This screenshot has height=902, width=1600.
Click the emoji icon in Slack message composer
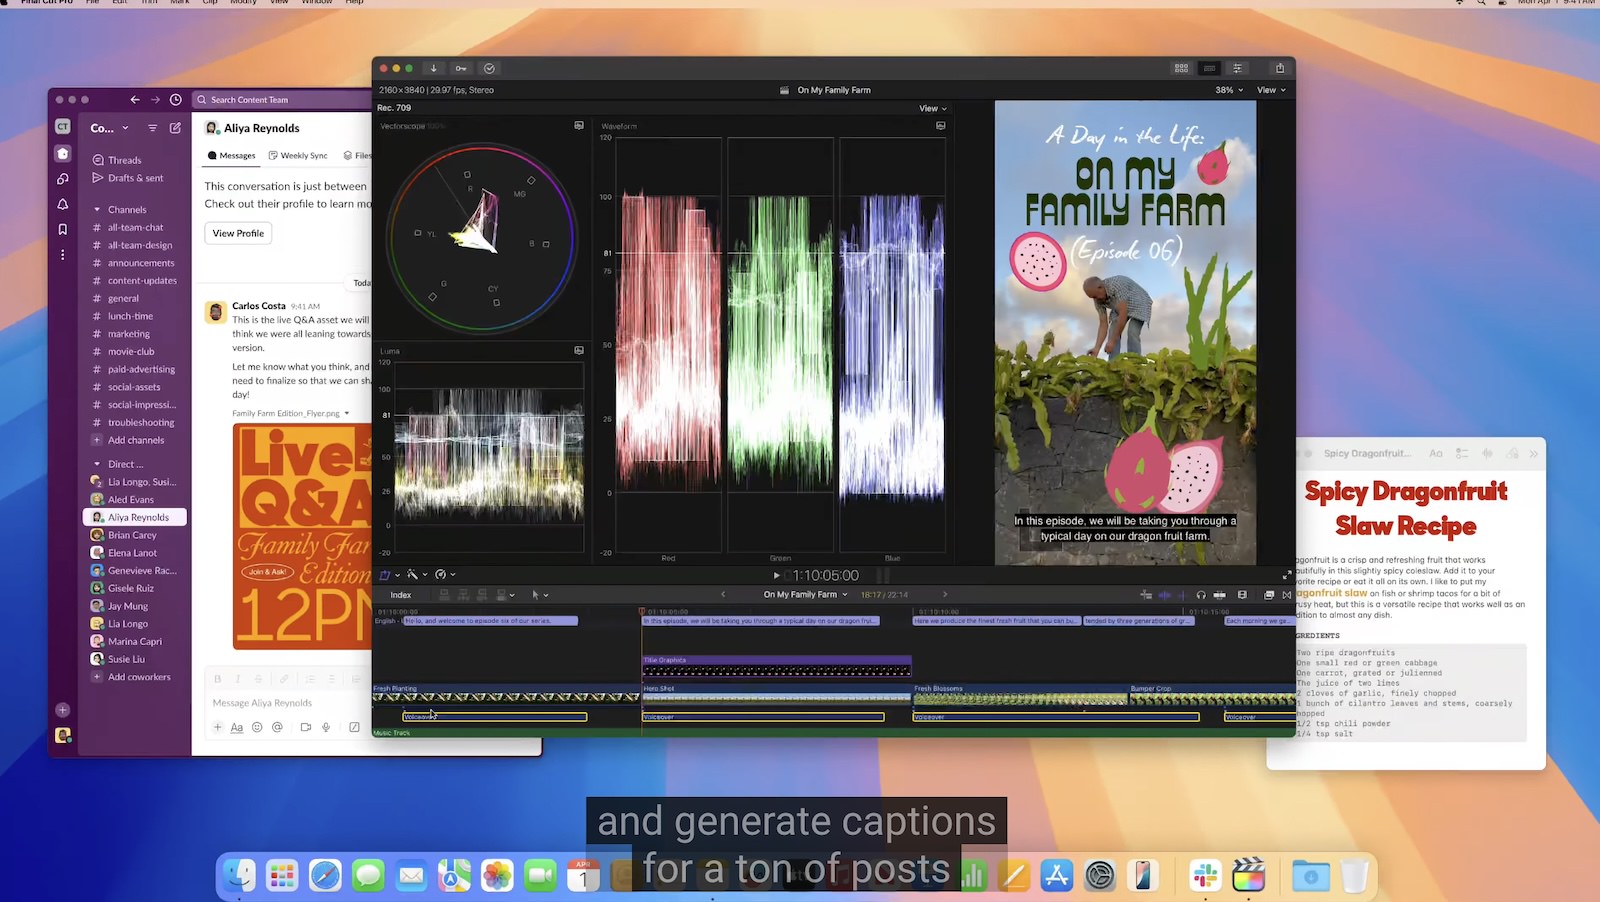point(257,727)
